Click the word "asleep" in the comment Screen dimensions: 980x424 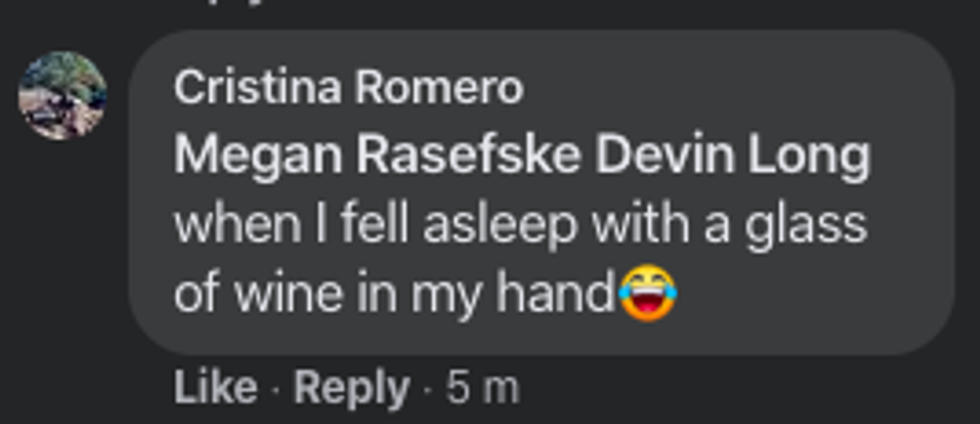(500, 224)
